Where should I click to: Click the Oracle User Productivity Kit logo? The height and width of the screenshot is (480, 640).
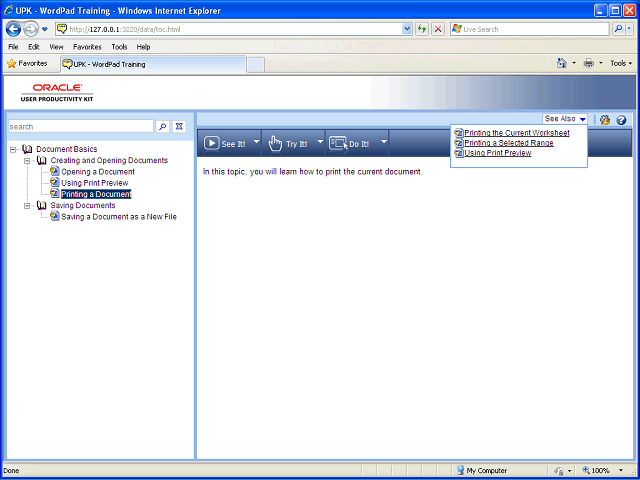[x=57, y=93]
